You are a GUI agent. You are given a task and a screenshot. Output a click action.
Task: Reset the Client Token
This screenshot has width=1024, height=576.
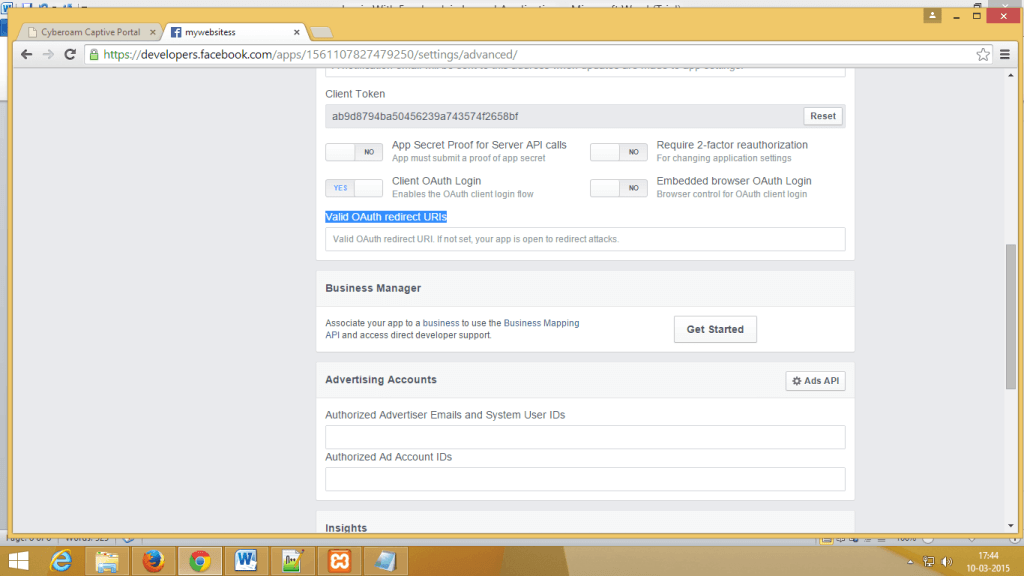click(x=822, y=116)
